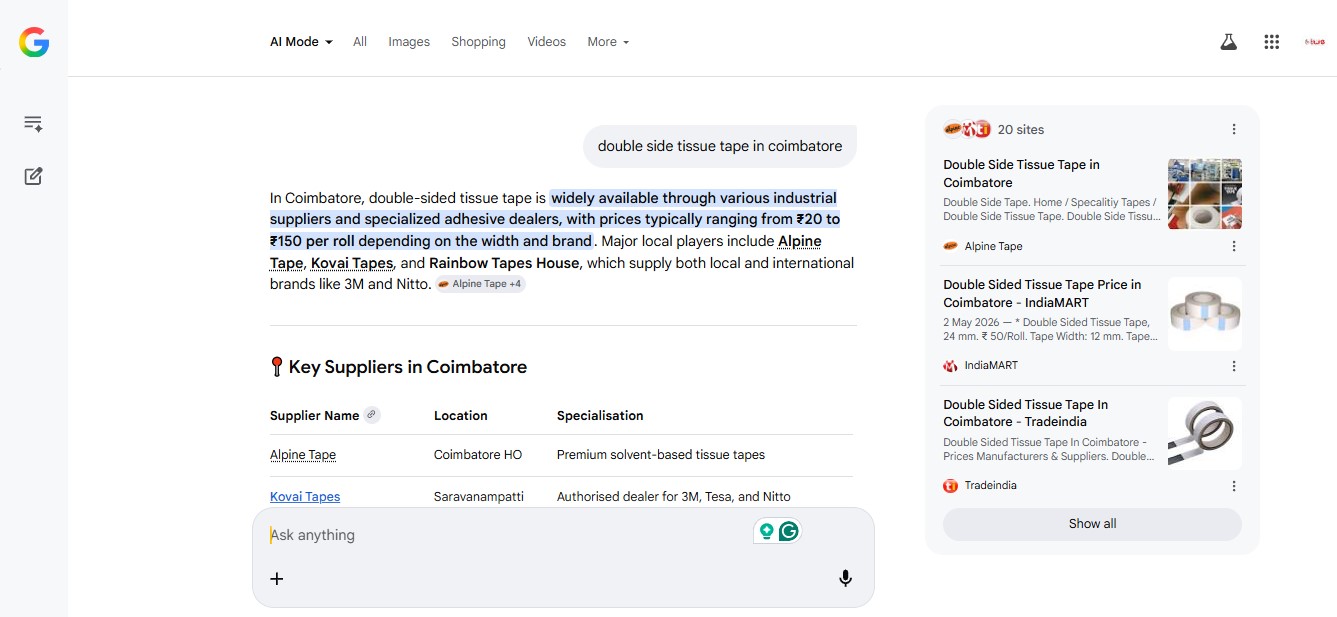Click the '20 sites' label
Viewport: 1337px width, 617px height.
coord(1021,129)
